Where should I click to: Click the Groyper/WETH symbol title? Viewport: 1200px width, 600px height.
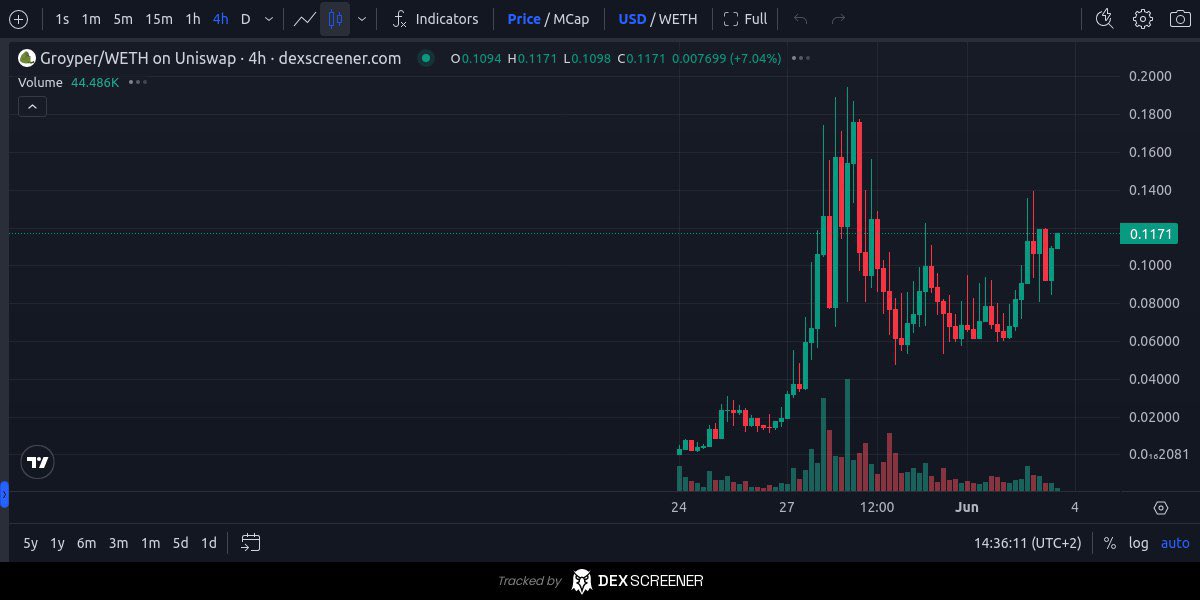(x=220, y=58)
